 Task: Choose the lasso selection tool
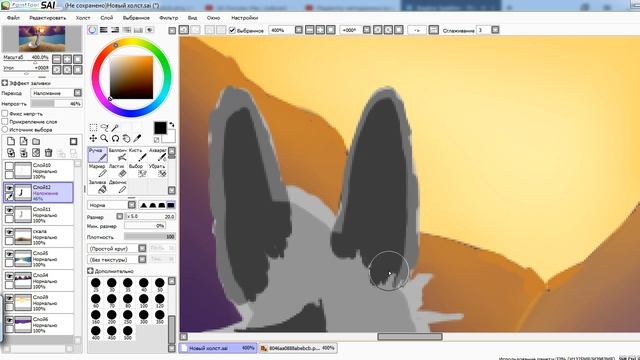(104, 127)
